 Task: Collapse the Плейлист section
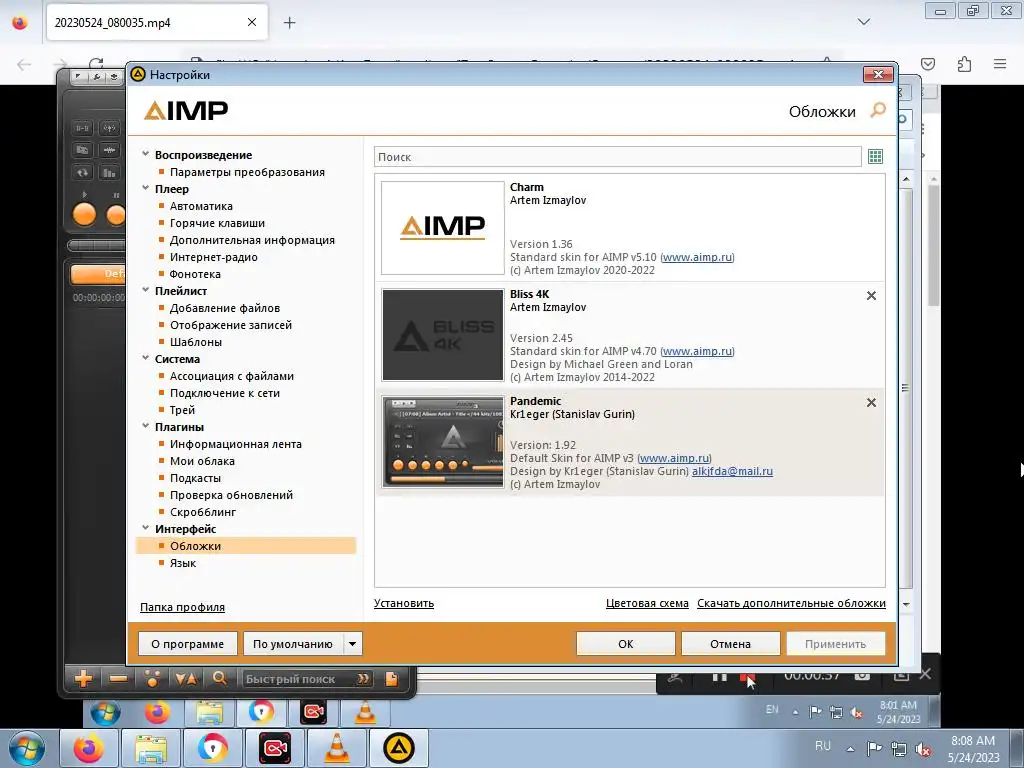146,290
